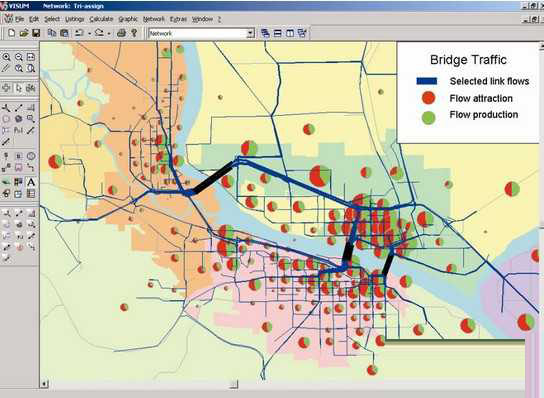Open the Listings menu
The height and width of the screenshot is (398, 544).
pyautogui.click(x=75, y=19)
